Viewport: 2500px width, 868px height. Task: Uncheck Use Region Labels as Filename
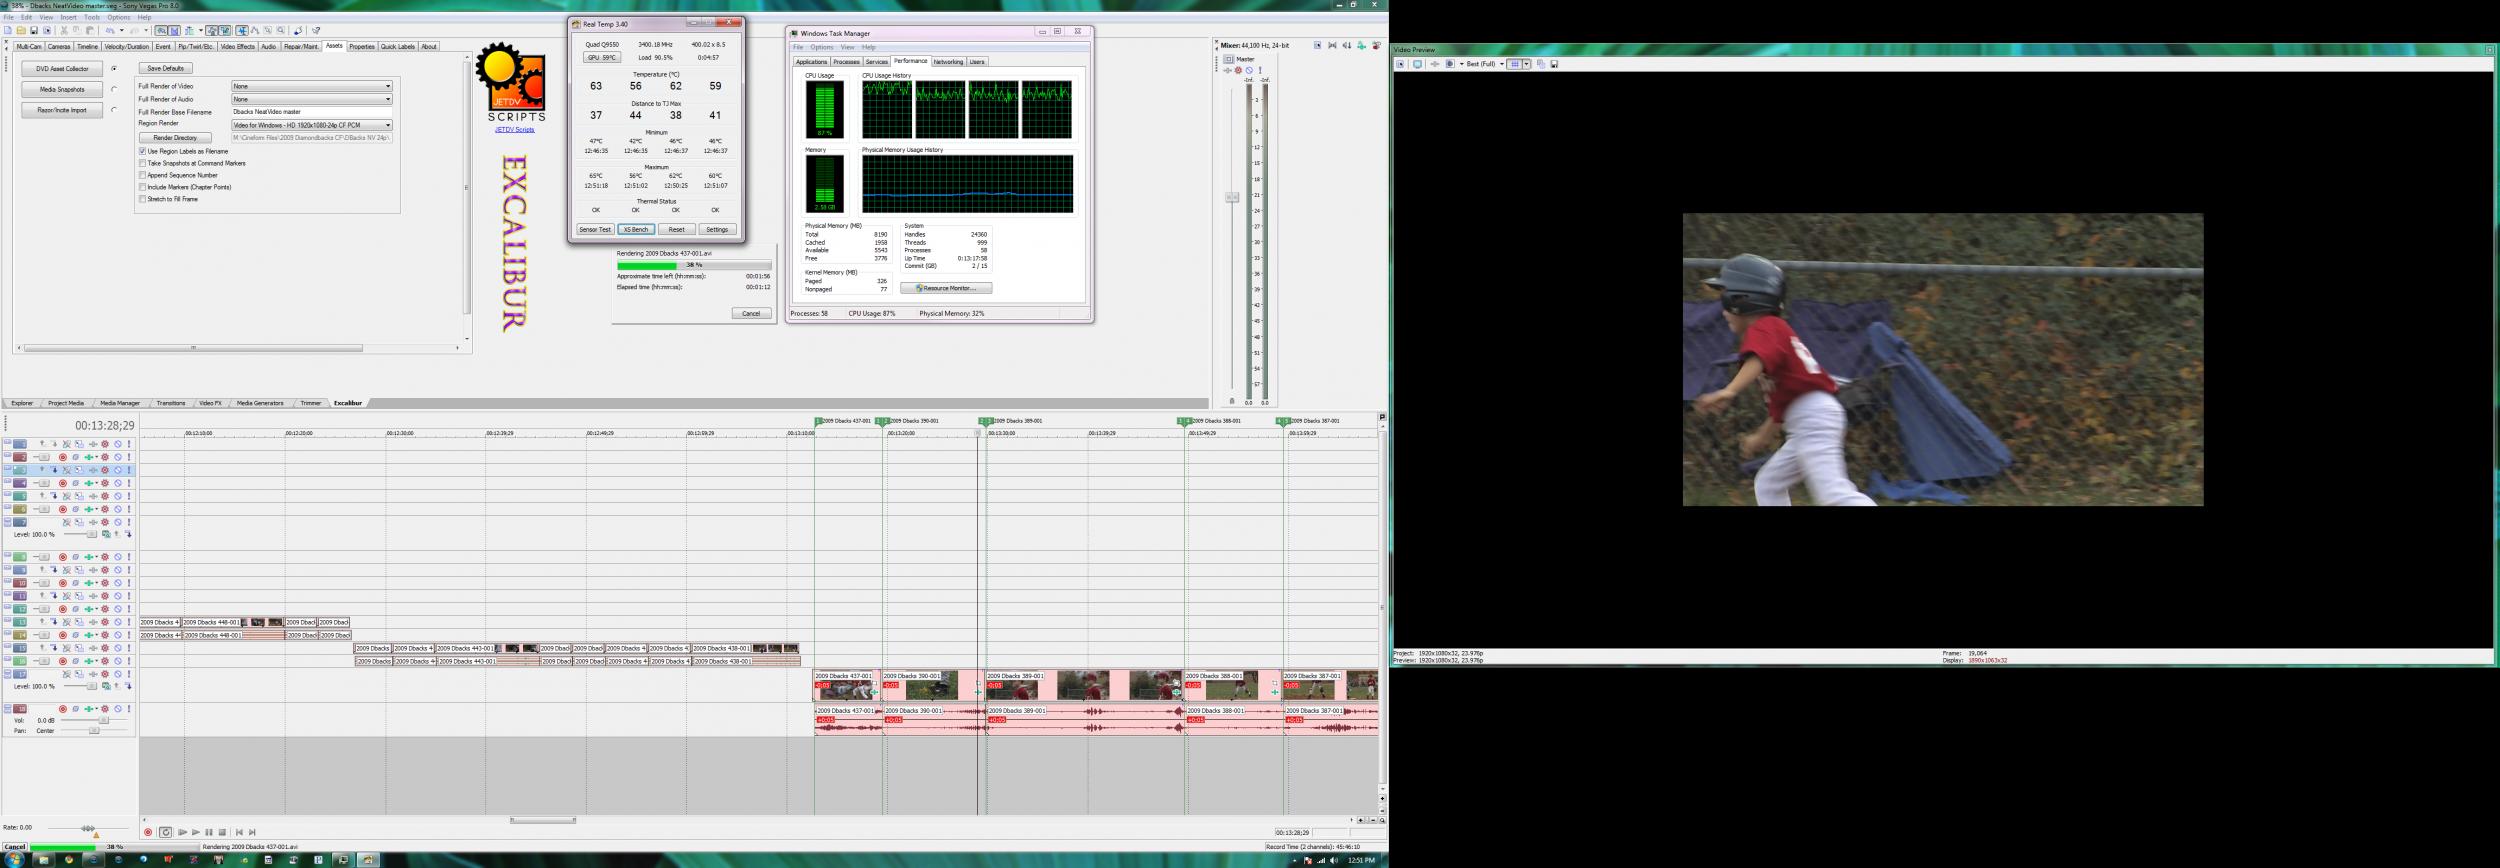point(143,151)
